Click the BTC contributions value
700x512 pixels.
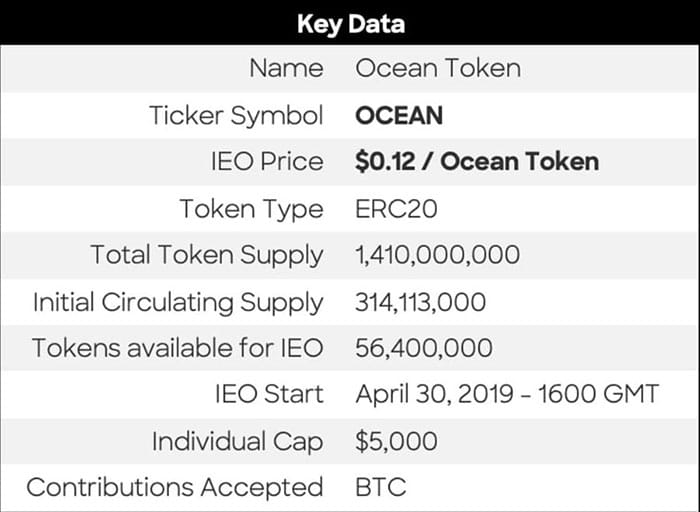pyautogui.click(x=380, y=487)
